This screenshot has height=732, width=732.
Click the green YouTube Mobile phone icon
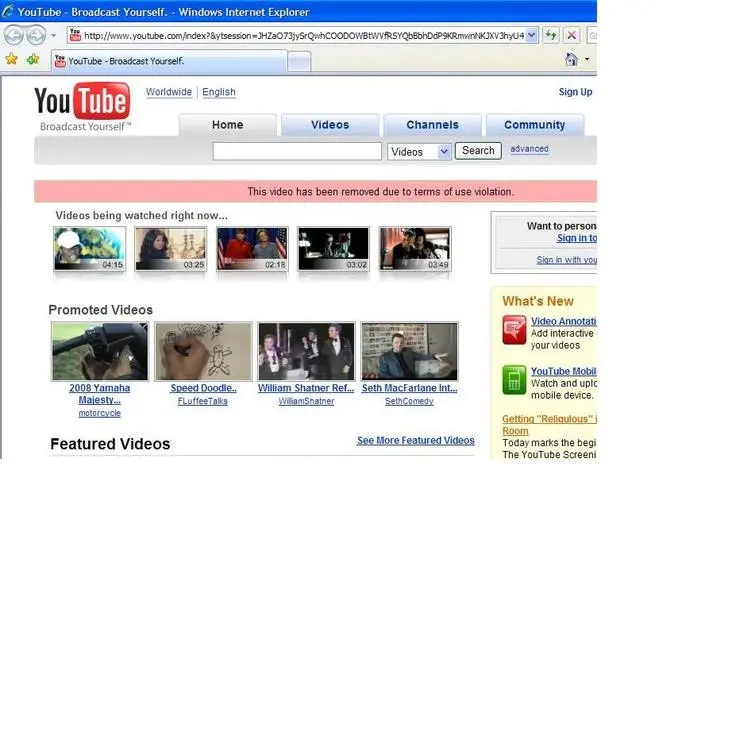pyautogui.click(x=514, y=380)
